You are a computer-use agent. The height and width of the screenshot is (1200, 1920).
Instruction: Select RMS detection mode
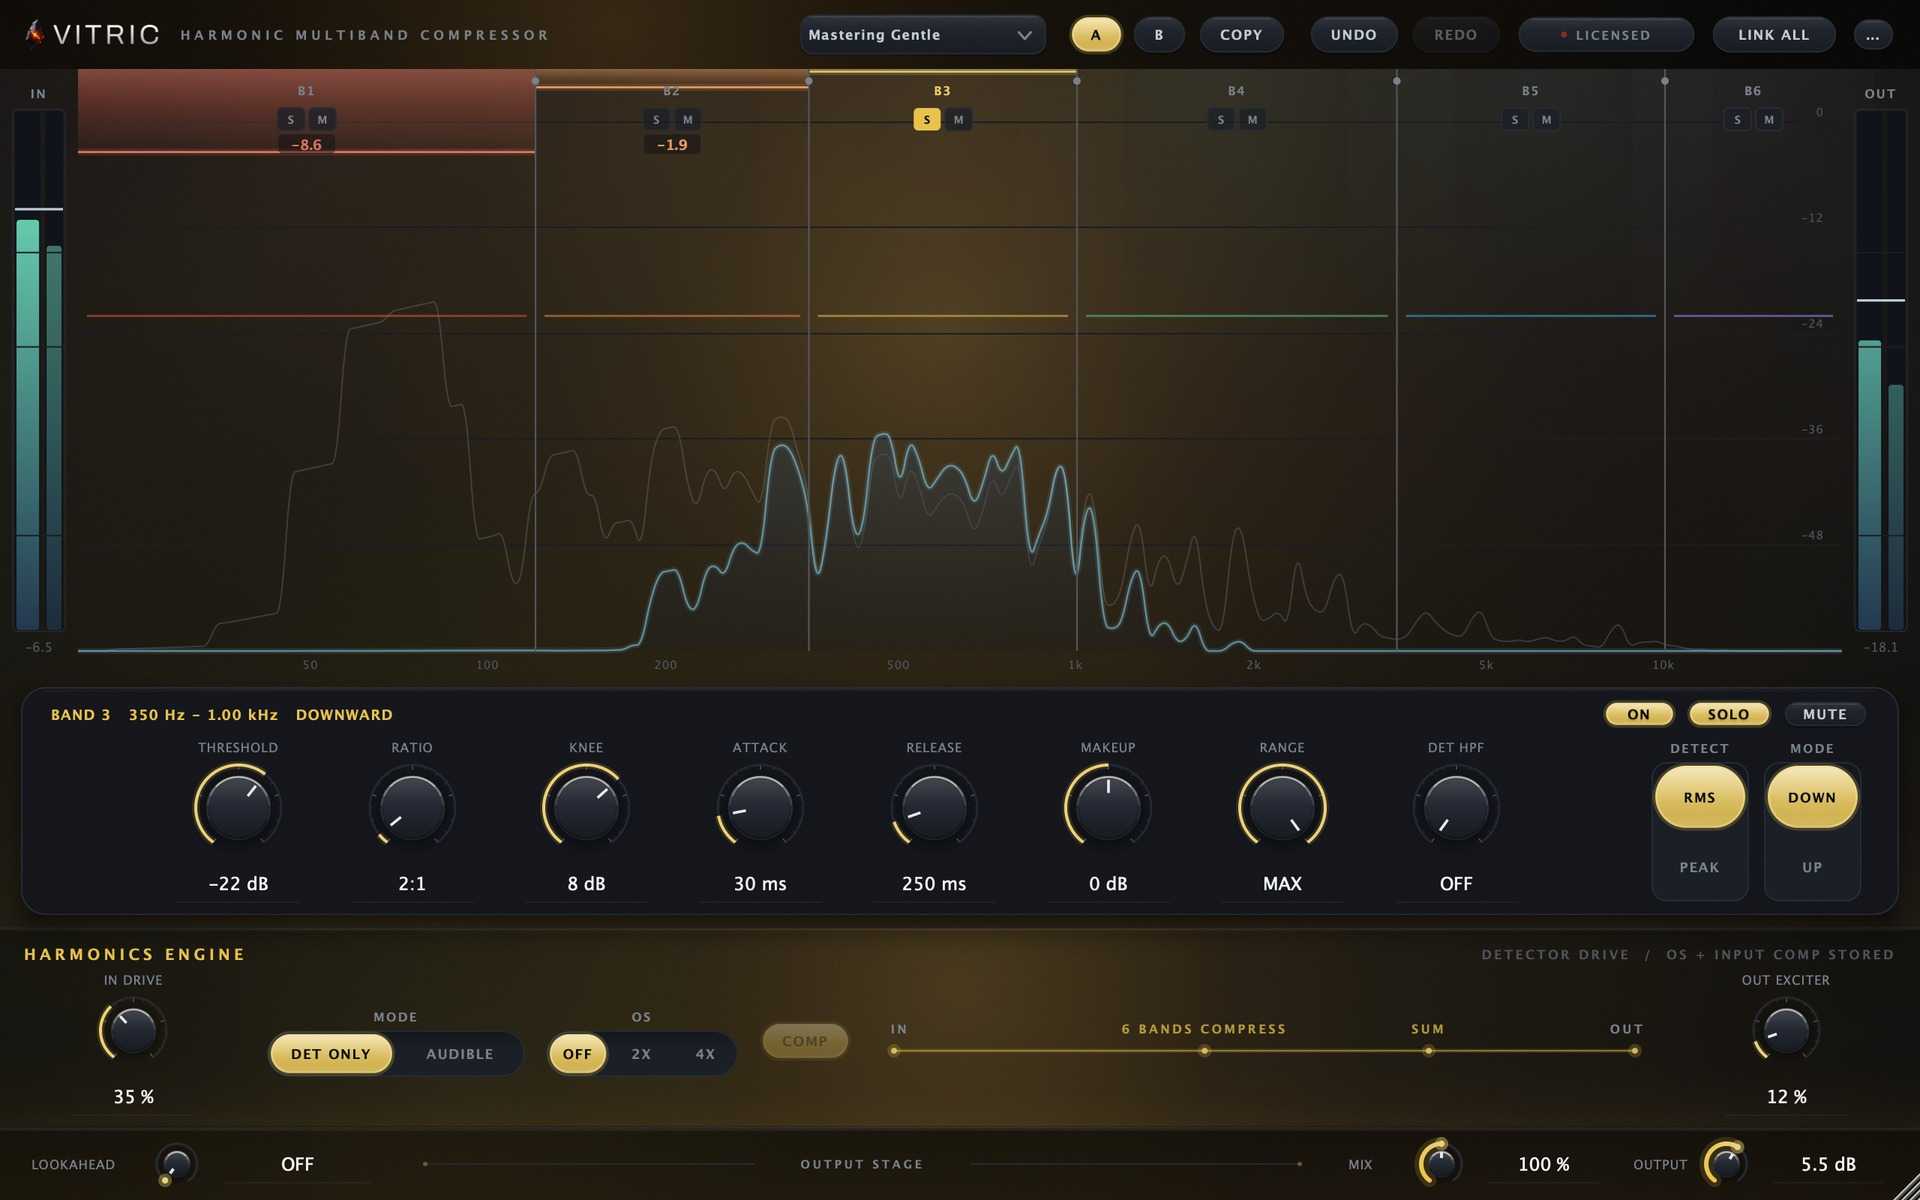[1700, 797]
